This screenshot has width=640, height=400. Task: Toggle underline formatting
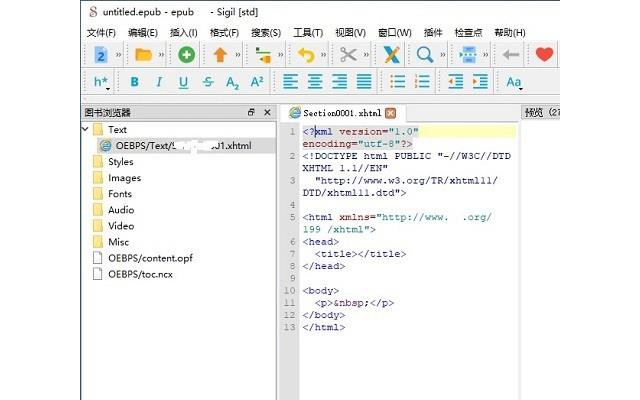click(184, 82)
